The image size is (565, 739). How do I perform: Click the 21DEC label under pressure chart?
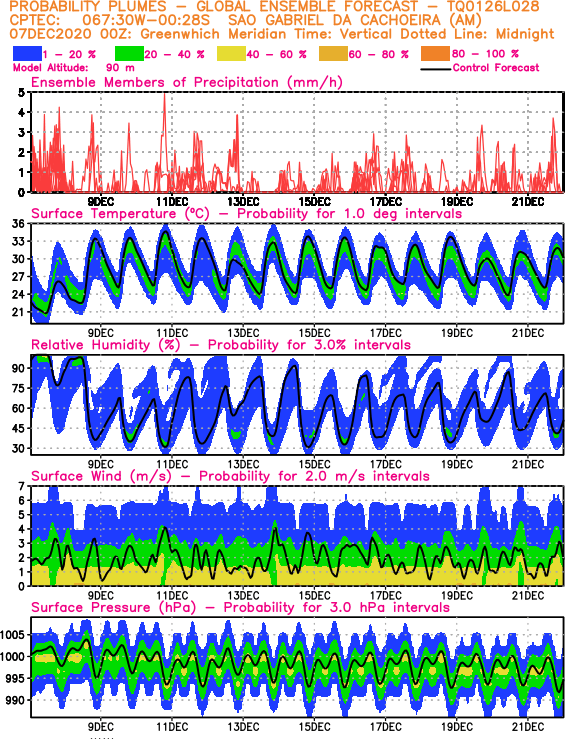(x=528, y=727)
